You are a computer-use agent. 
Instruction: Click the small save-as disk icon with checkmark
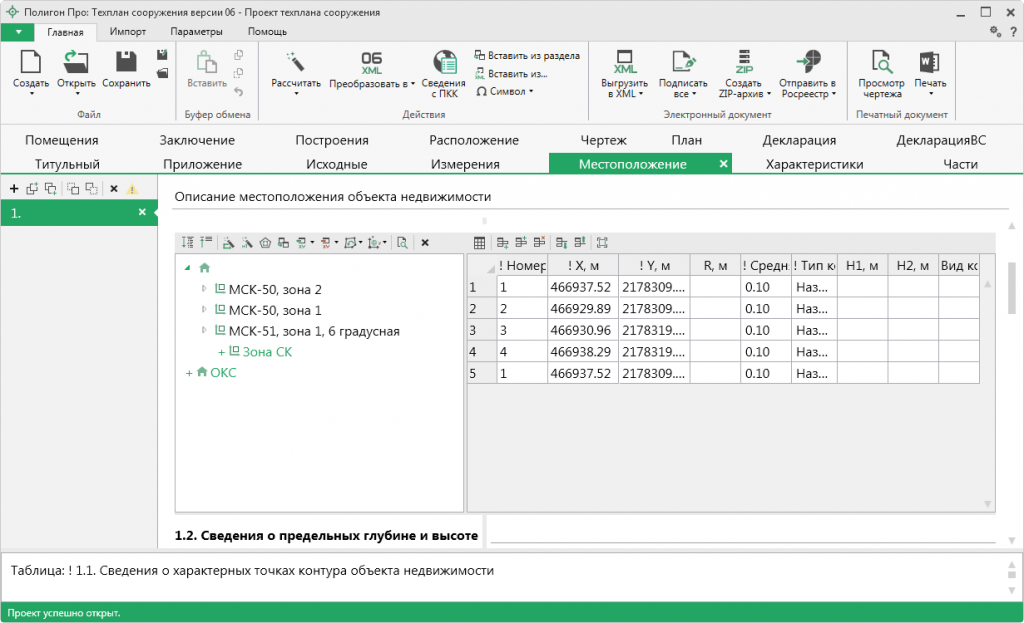(x=162, y=55)
